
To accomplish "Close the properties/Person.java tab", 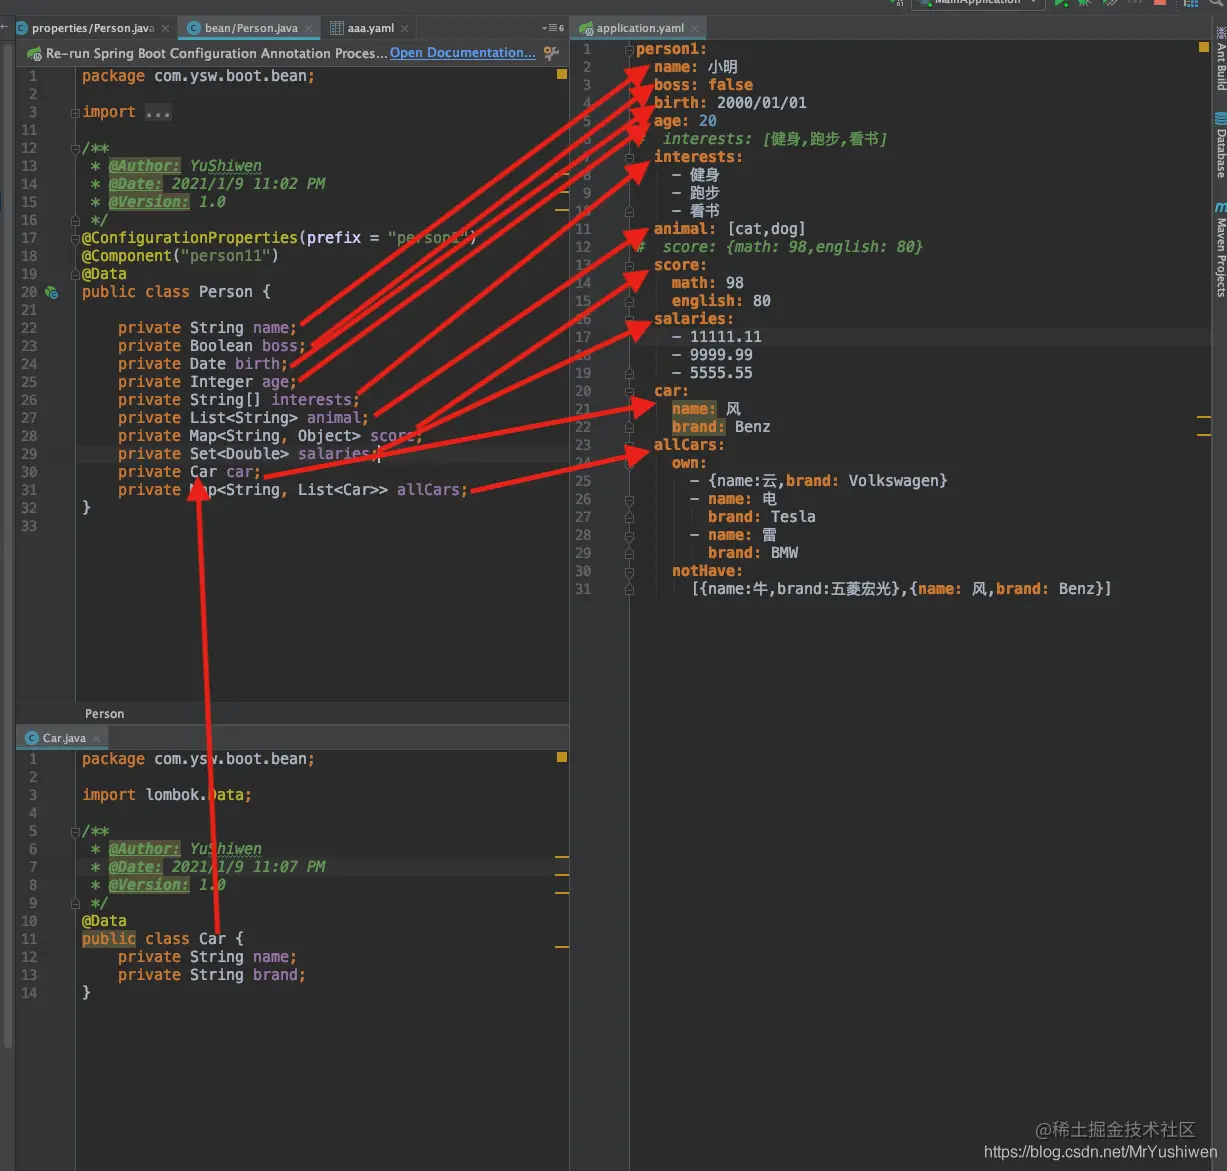I will (166, 28).
